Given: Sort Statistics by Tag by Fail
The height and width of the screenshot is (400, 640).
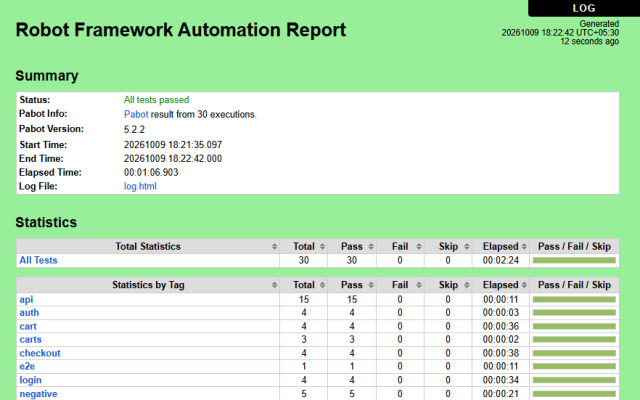Looking at the screenshot, I should click(400, 285).
